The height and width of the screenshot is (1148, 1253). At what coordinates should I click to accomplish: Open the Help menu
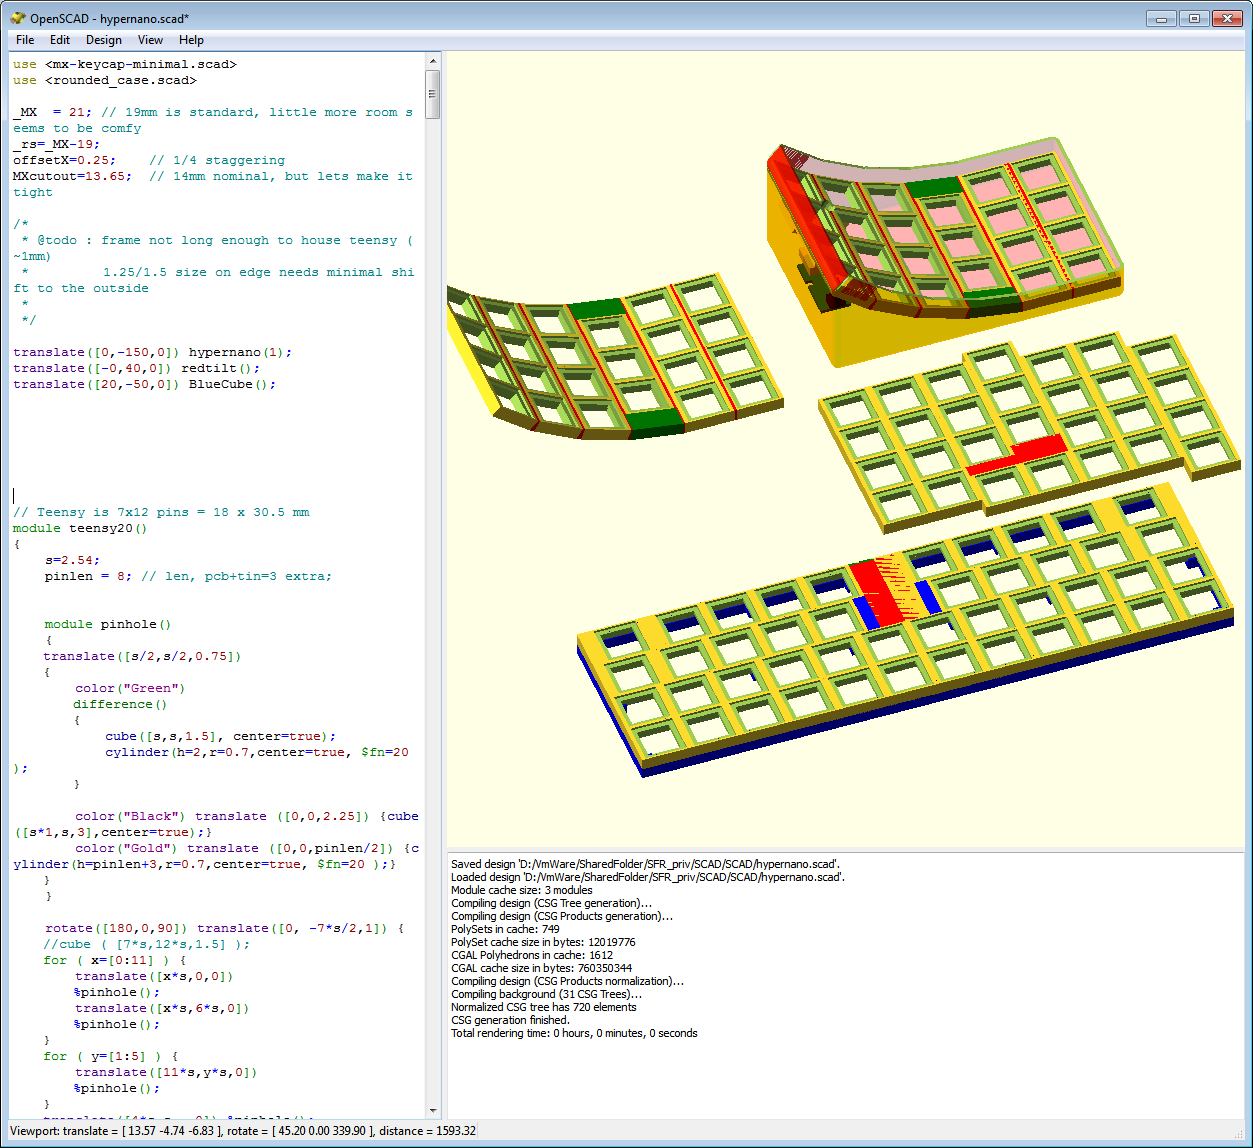191,40
